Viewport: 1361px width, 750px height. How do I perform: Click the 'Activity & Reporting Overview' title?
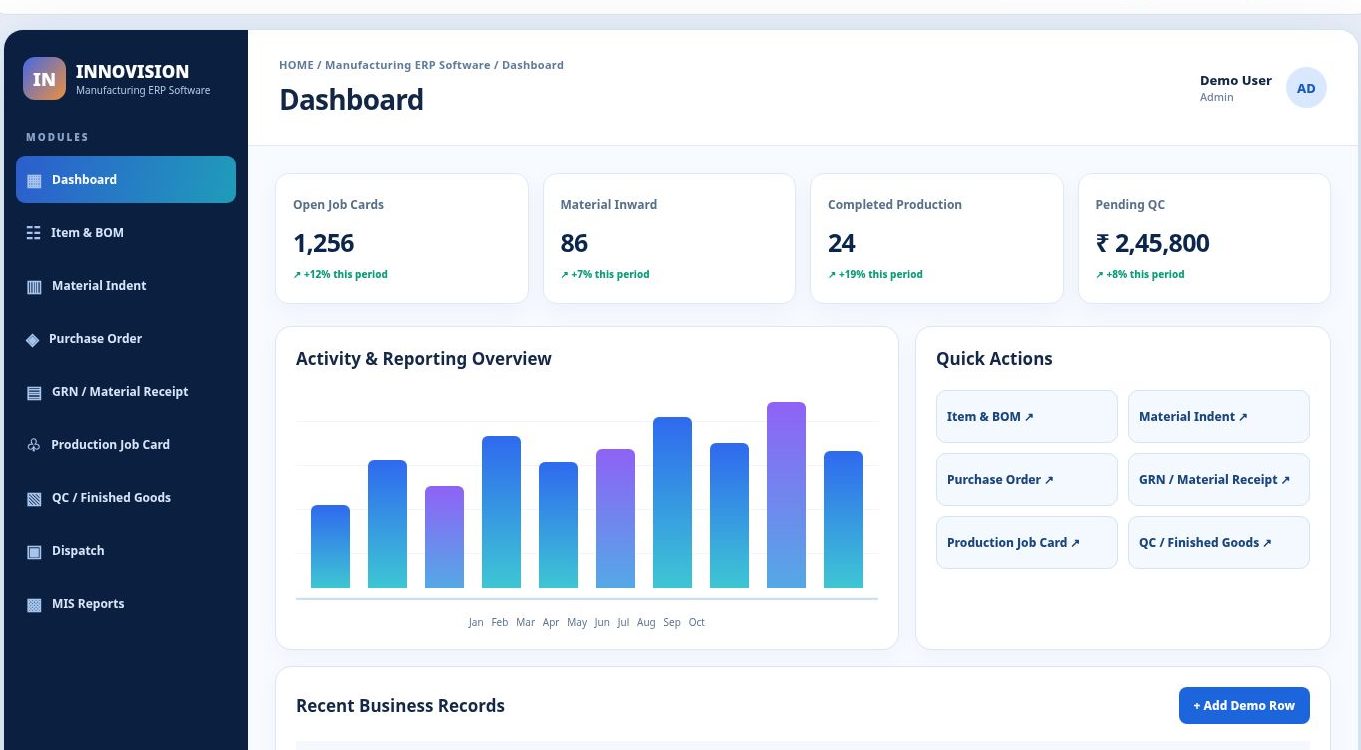click(x=424, y=359)
